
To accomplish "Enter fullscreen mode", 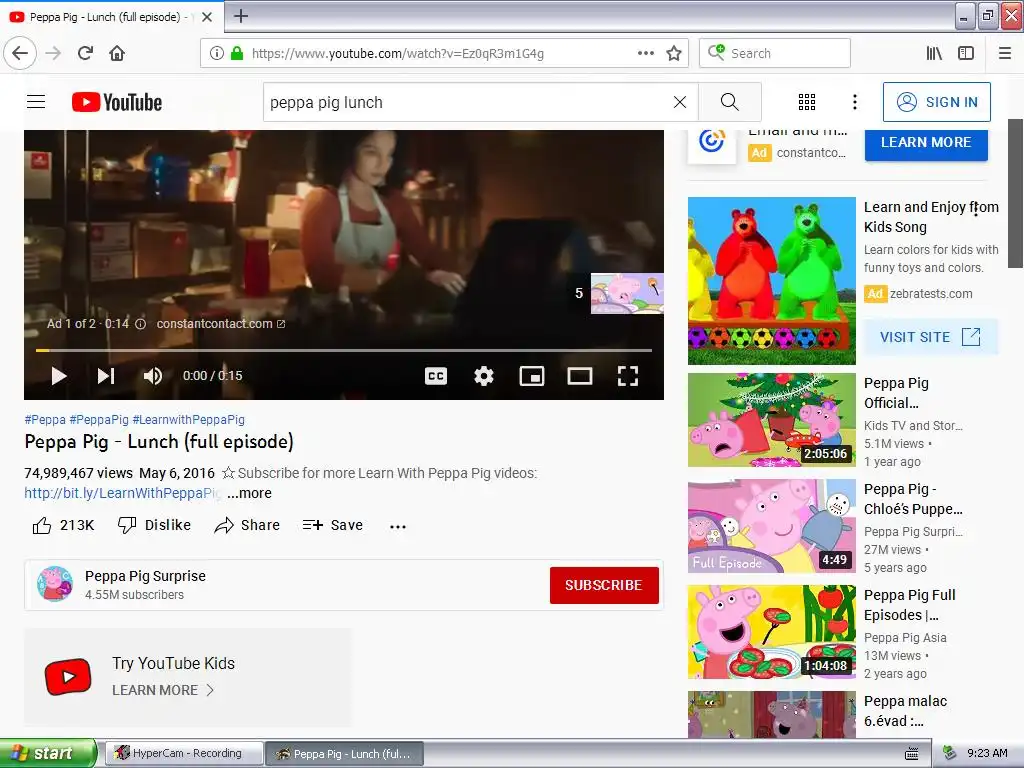I will click(x=628, y=376).
